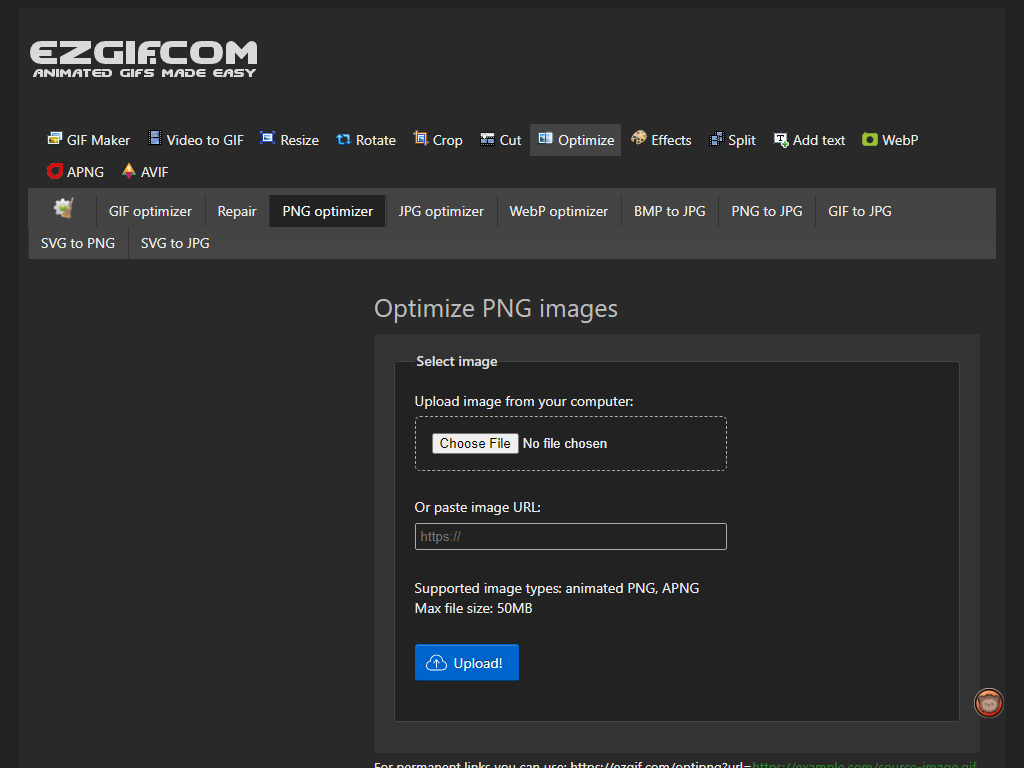This screenshot has height=768, width=1024.
Task: Click the blue Upload! button
Action: pos(466,662)
